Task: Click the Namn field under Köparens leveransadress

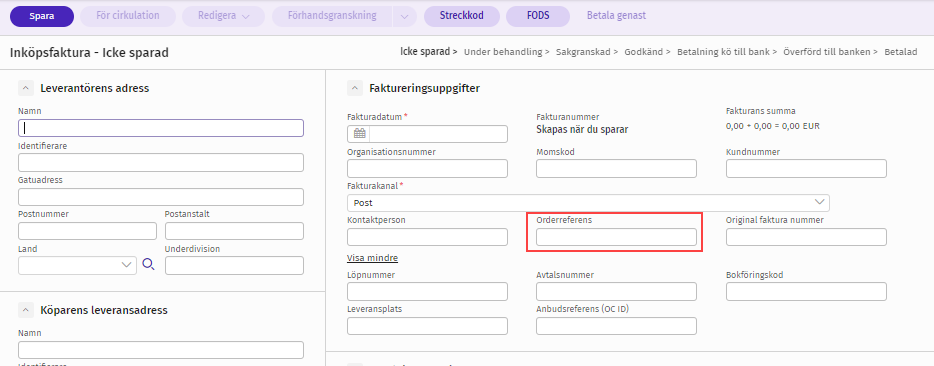Action: point(161,350)
